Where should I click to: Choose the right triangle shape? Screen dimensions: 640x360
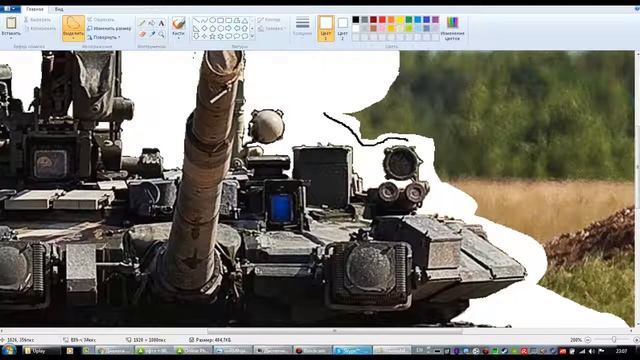click(x=196, y=29)
